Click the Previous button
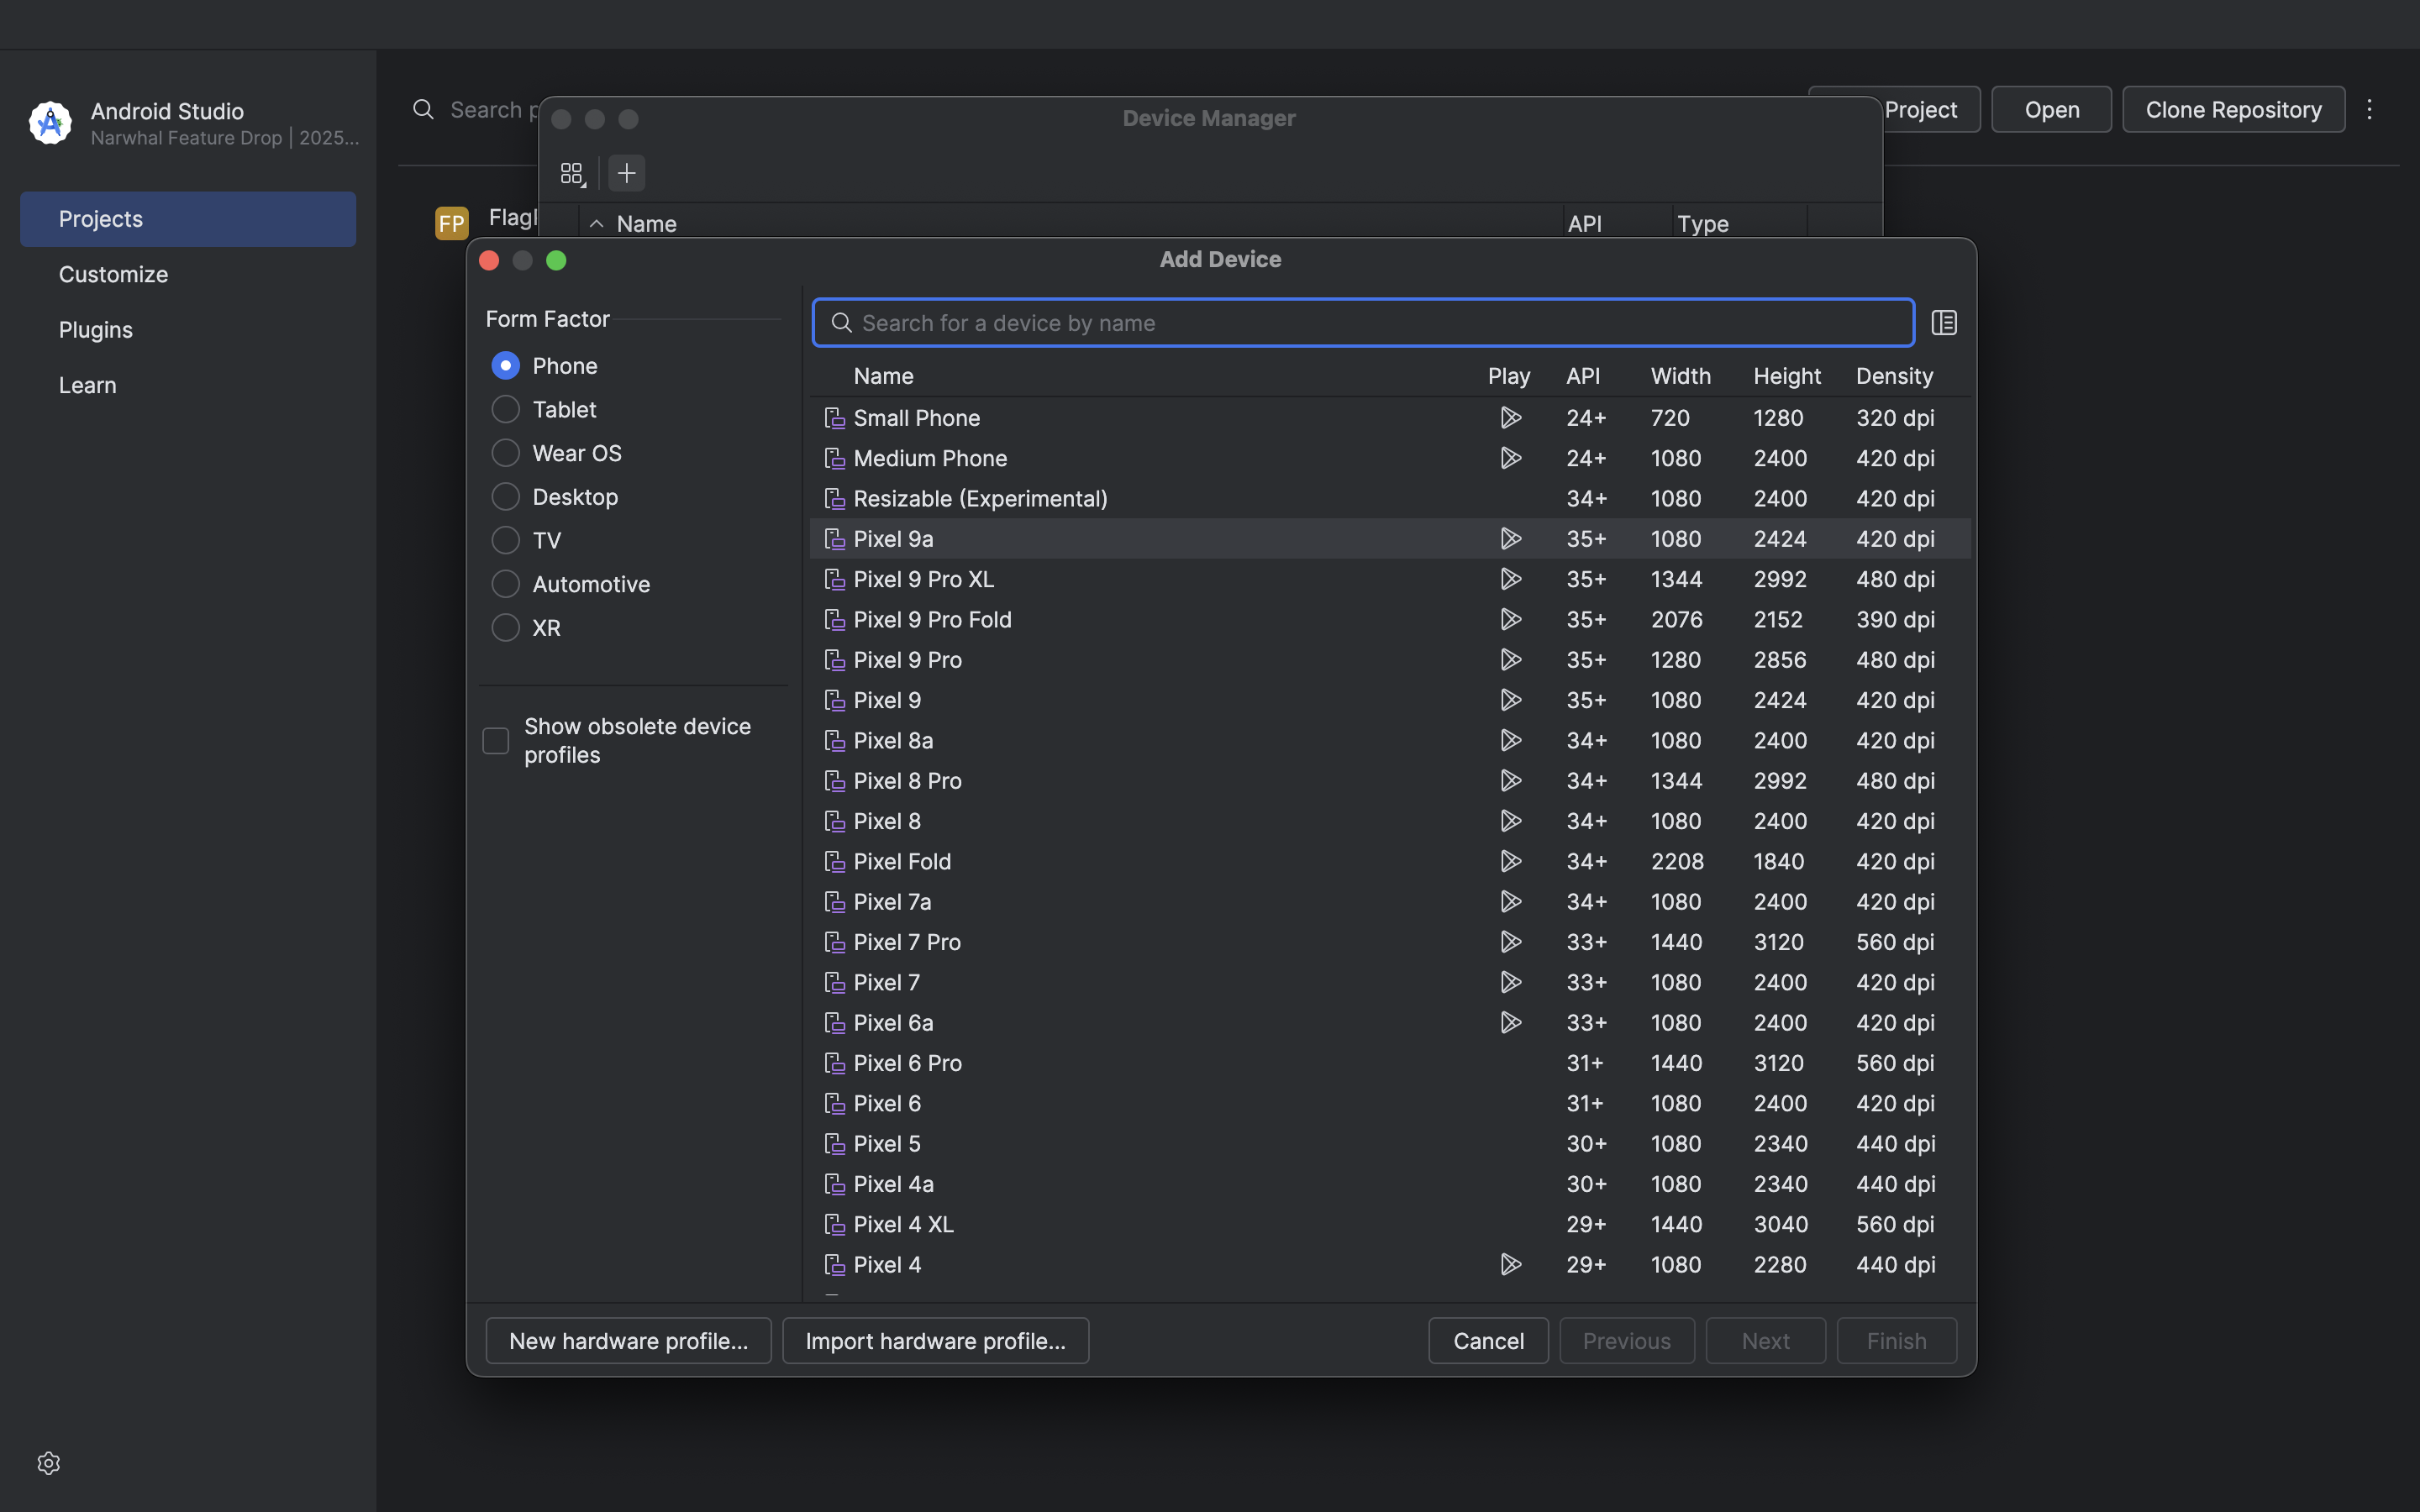Screen dimensions: 2420x1512 [1627, 1341]
